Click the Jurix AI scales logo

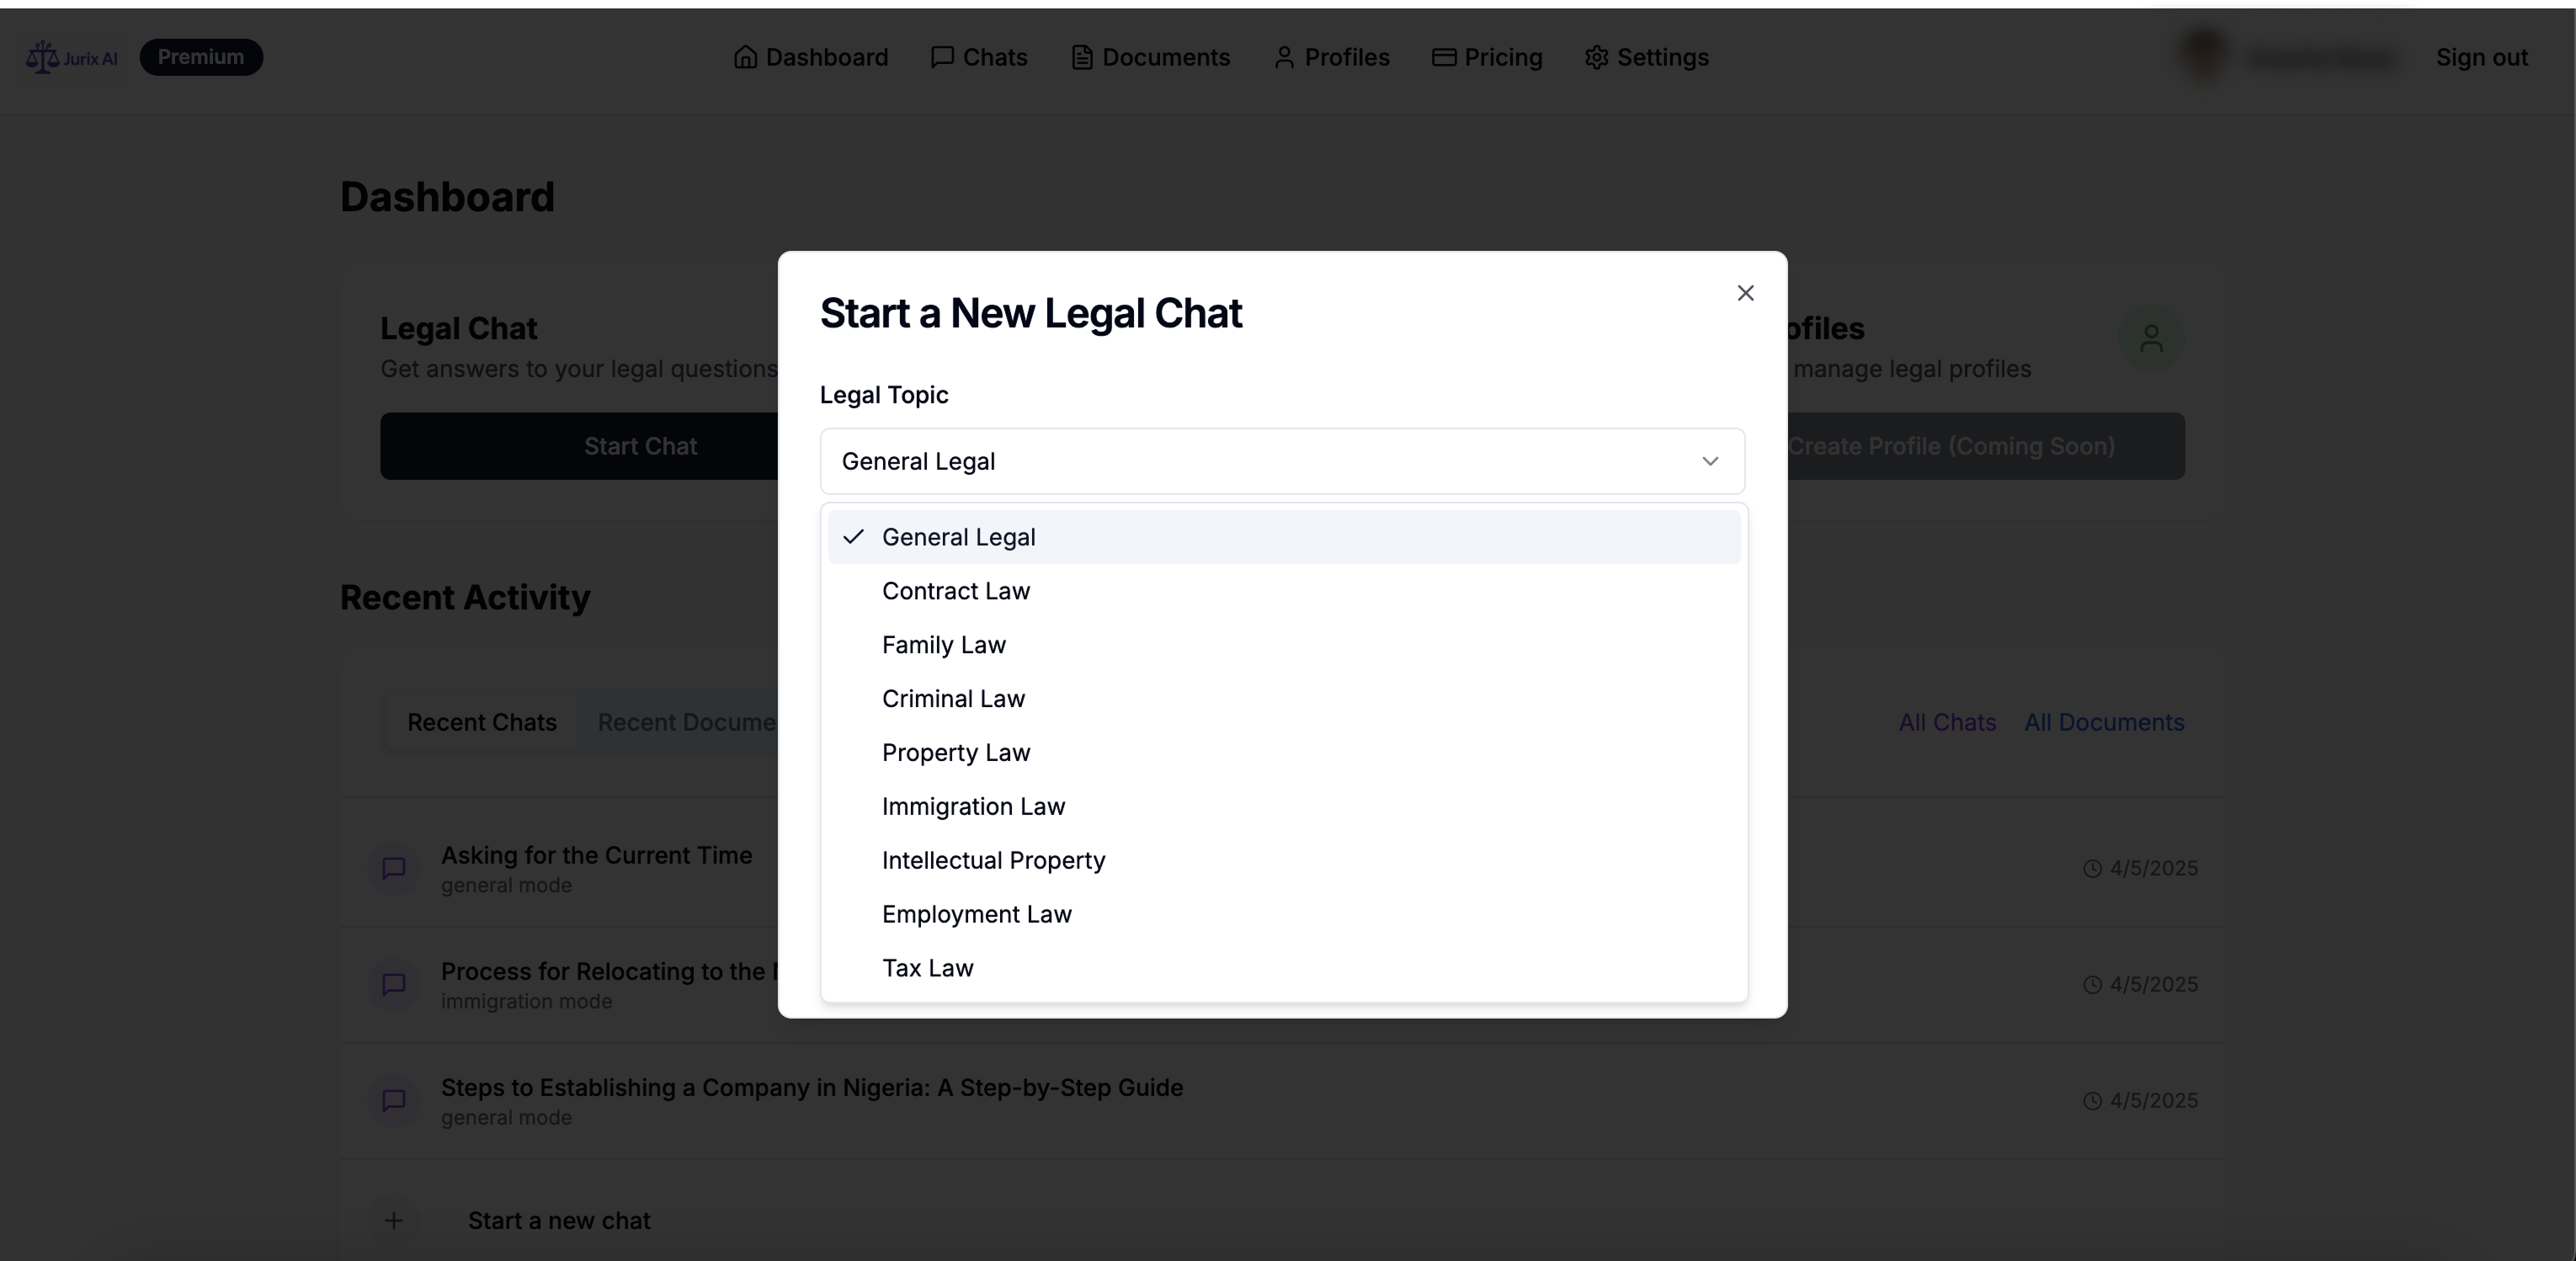(42, 57)
